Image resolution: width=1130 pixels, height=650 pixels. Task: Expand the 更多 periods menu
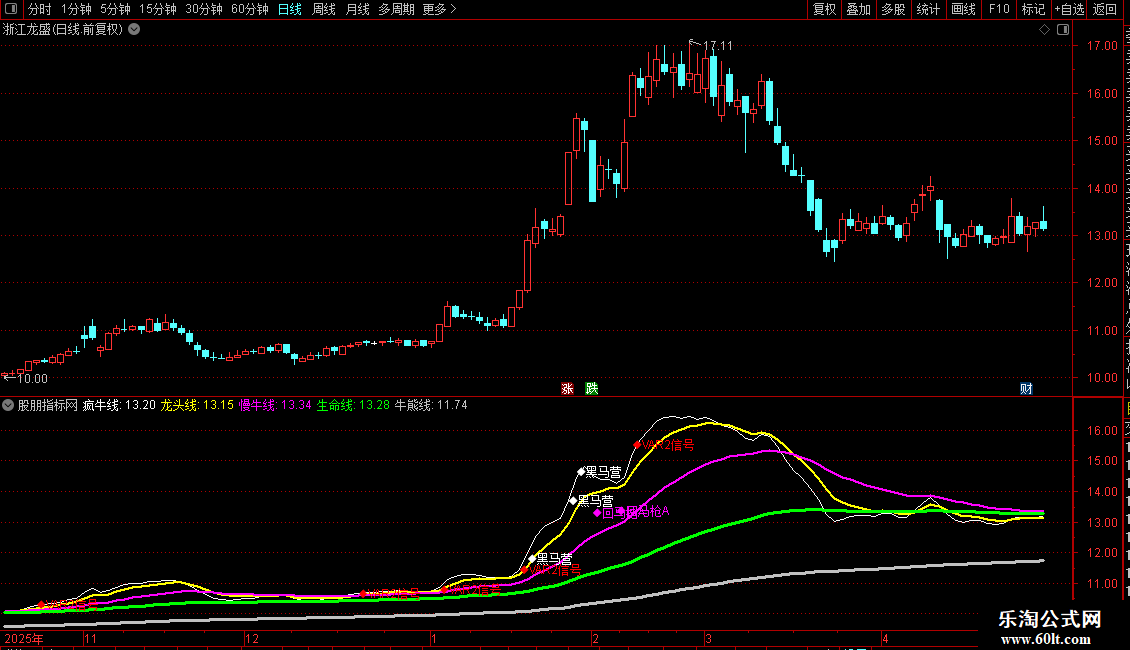coord(440,9)
